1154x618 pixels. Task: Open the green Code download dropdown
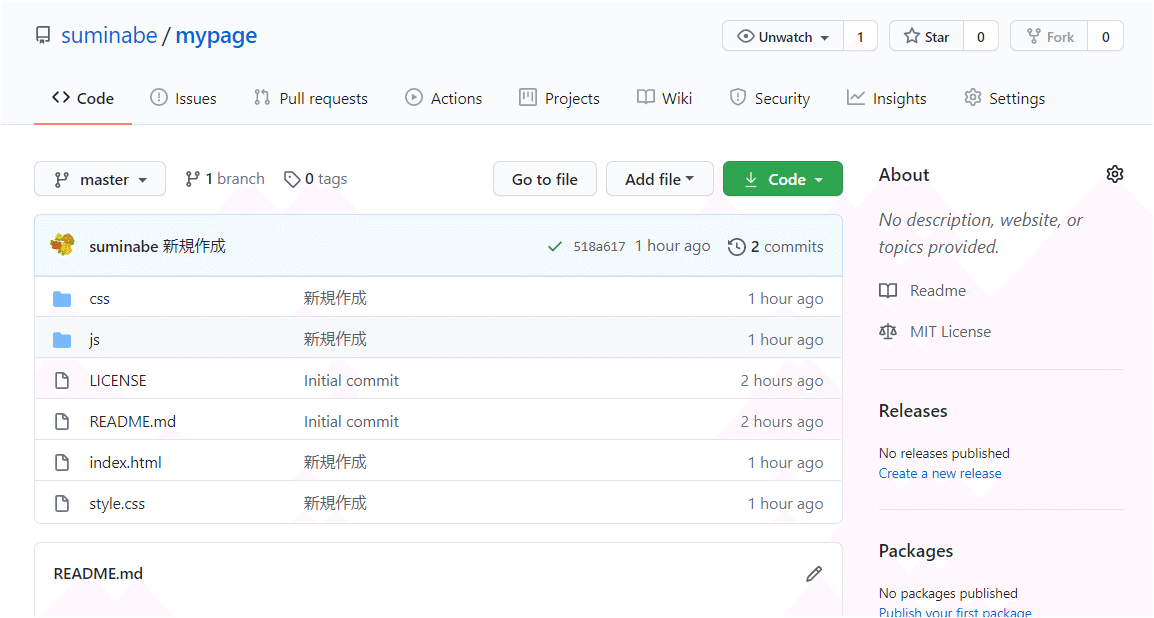782,179
